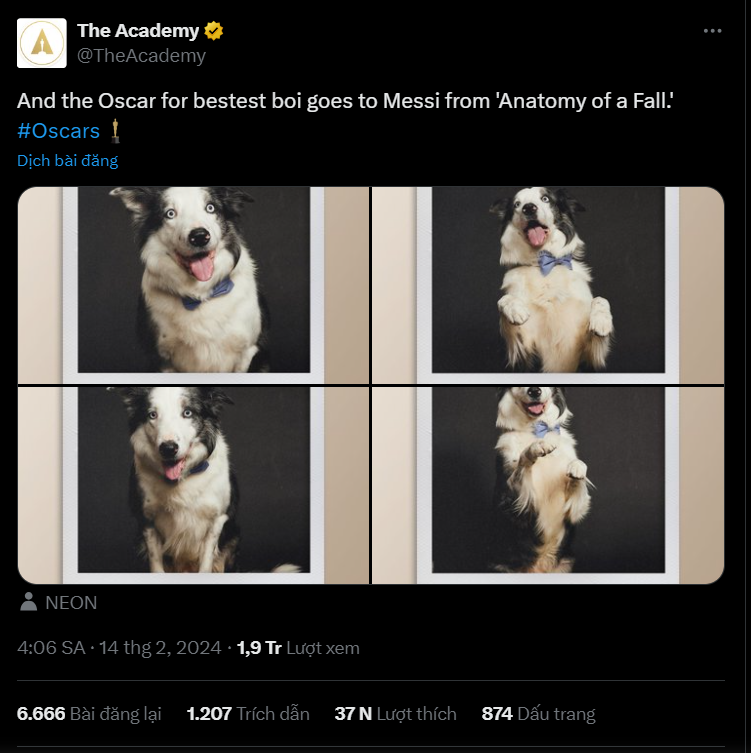Show the 37 N Lượt thích list
This screenshot has width=751, height=753.
395,714
